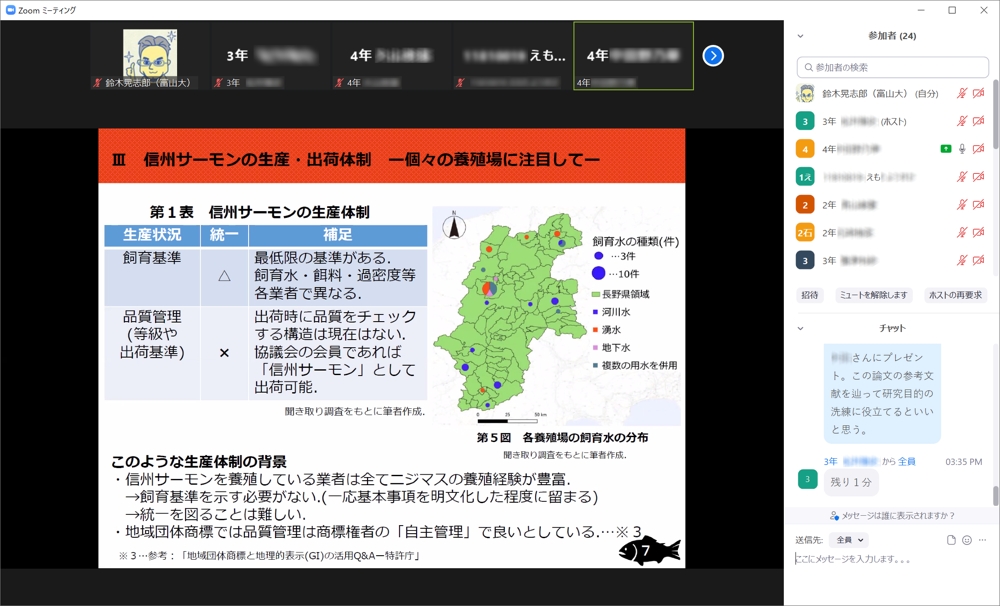Screen dimensions: 1000x606
Task: Toggle the camera-off icon on the 2石 row
Action: 978,232
